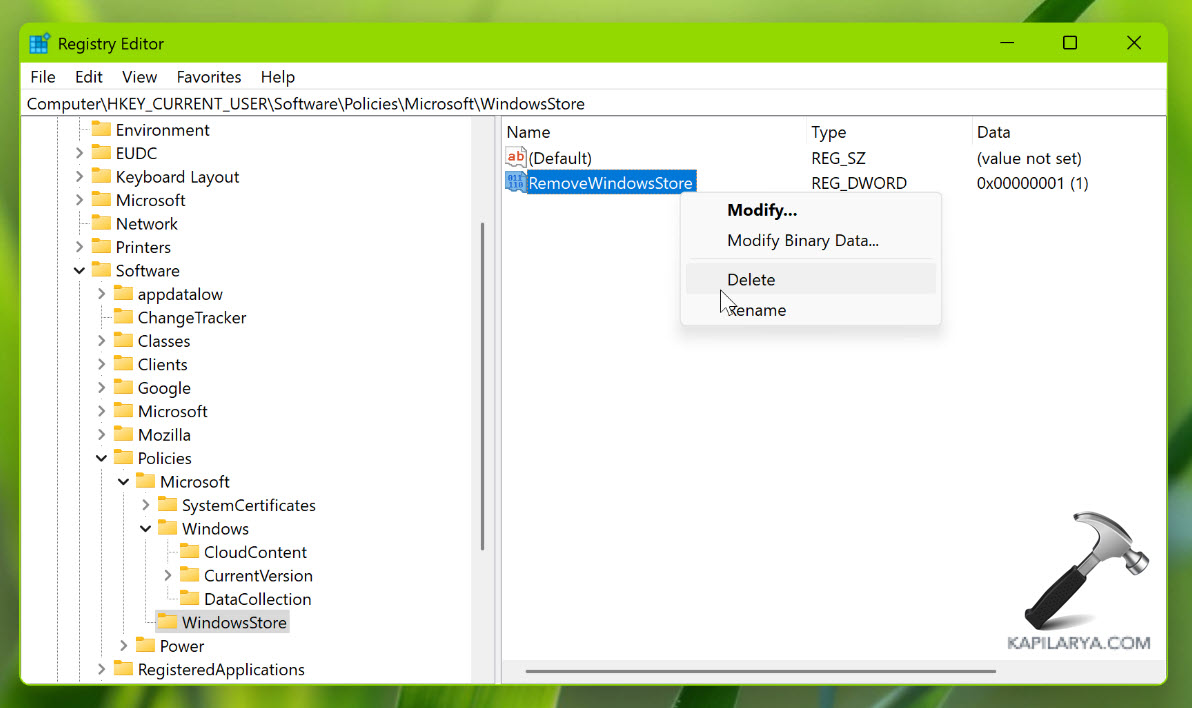The height and width of the screenshot is (708, 1192).
Task: Click the horizontal scrollbar in values pane
Action: tap(760, 671)
